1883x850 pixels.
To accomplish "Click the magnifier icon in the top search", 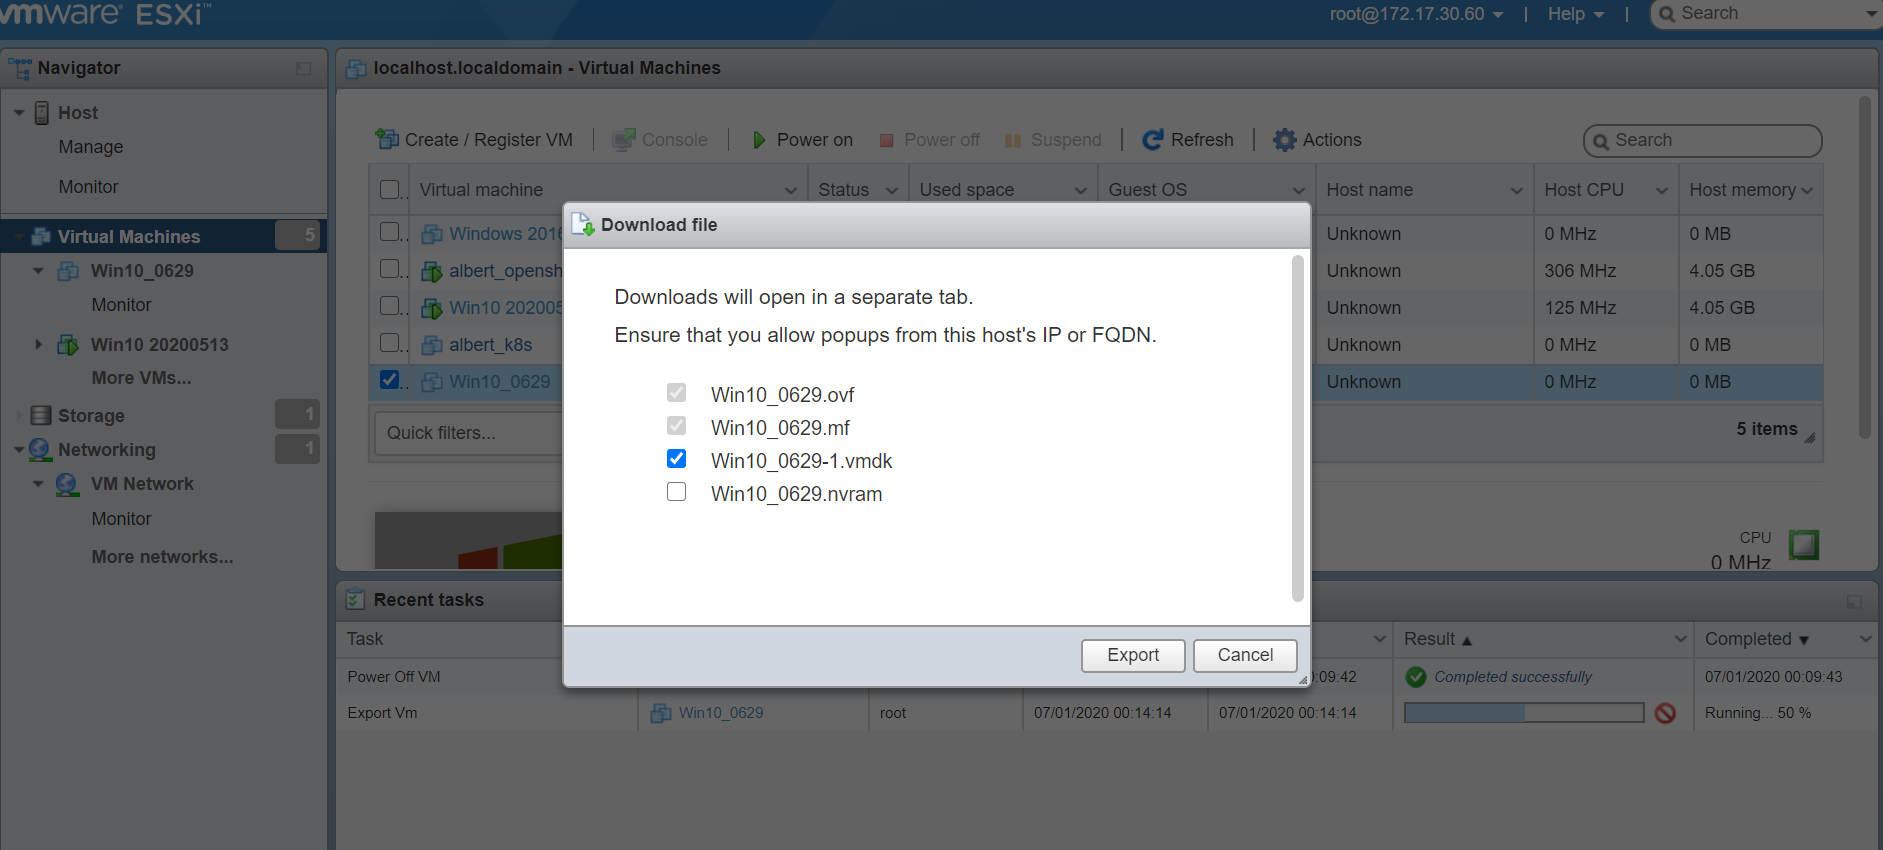I will tap(1667, 14).
